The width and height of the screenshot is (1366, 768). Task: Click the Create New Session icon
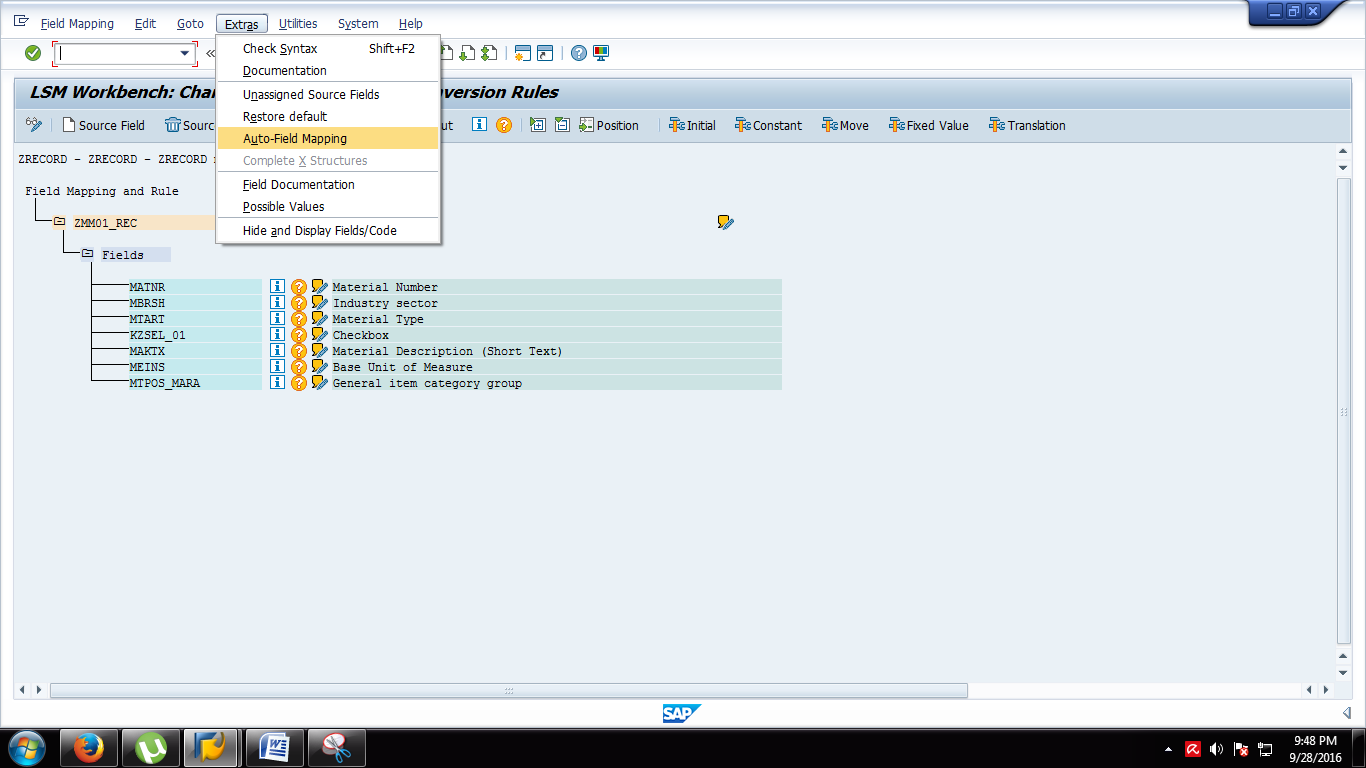[x=523, y=53]
